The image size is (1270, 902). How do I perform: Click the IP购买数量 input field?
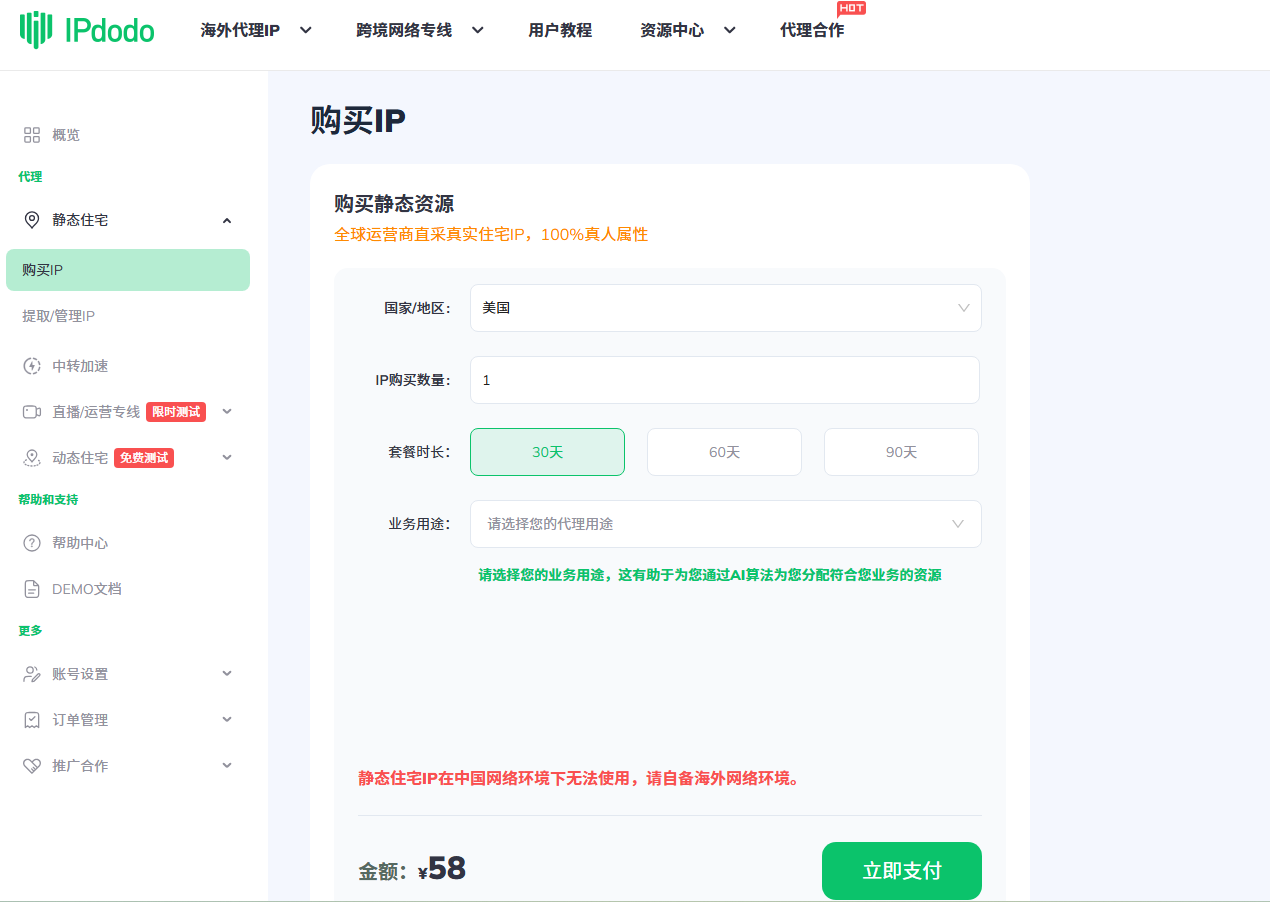[x=725, y=380]
